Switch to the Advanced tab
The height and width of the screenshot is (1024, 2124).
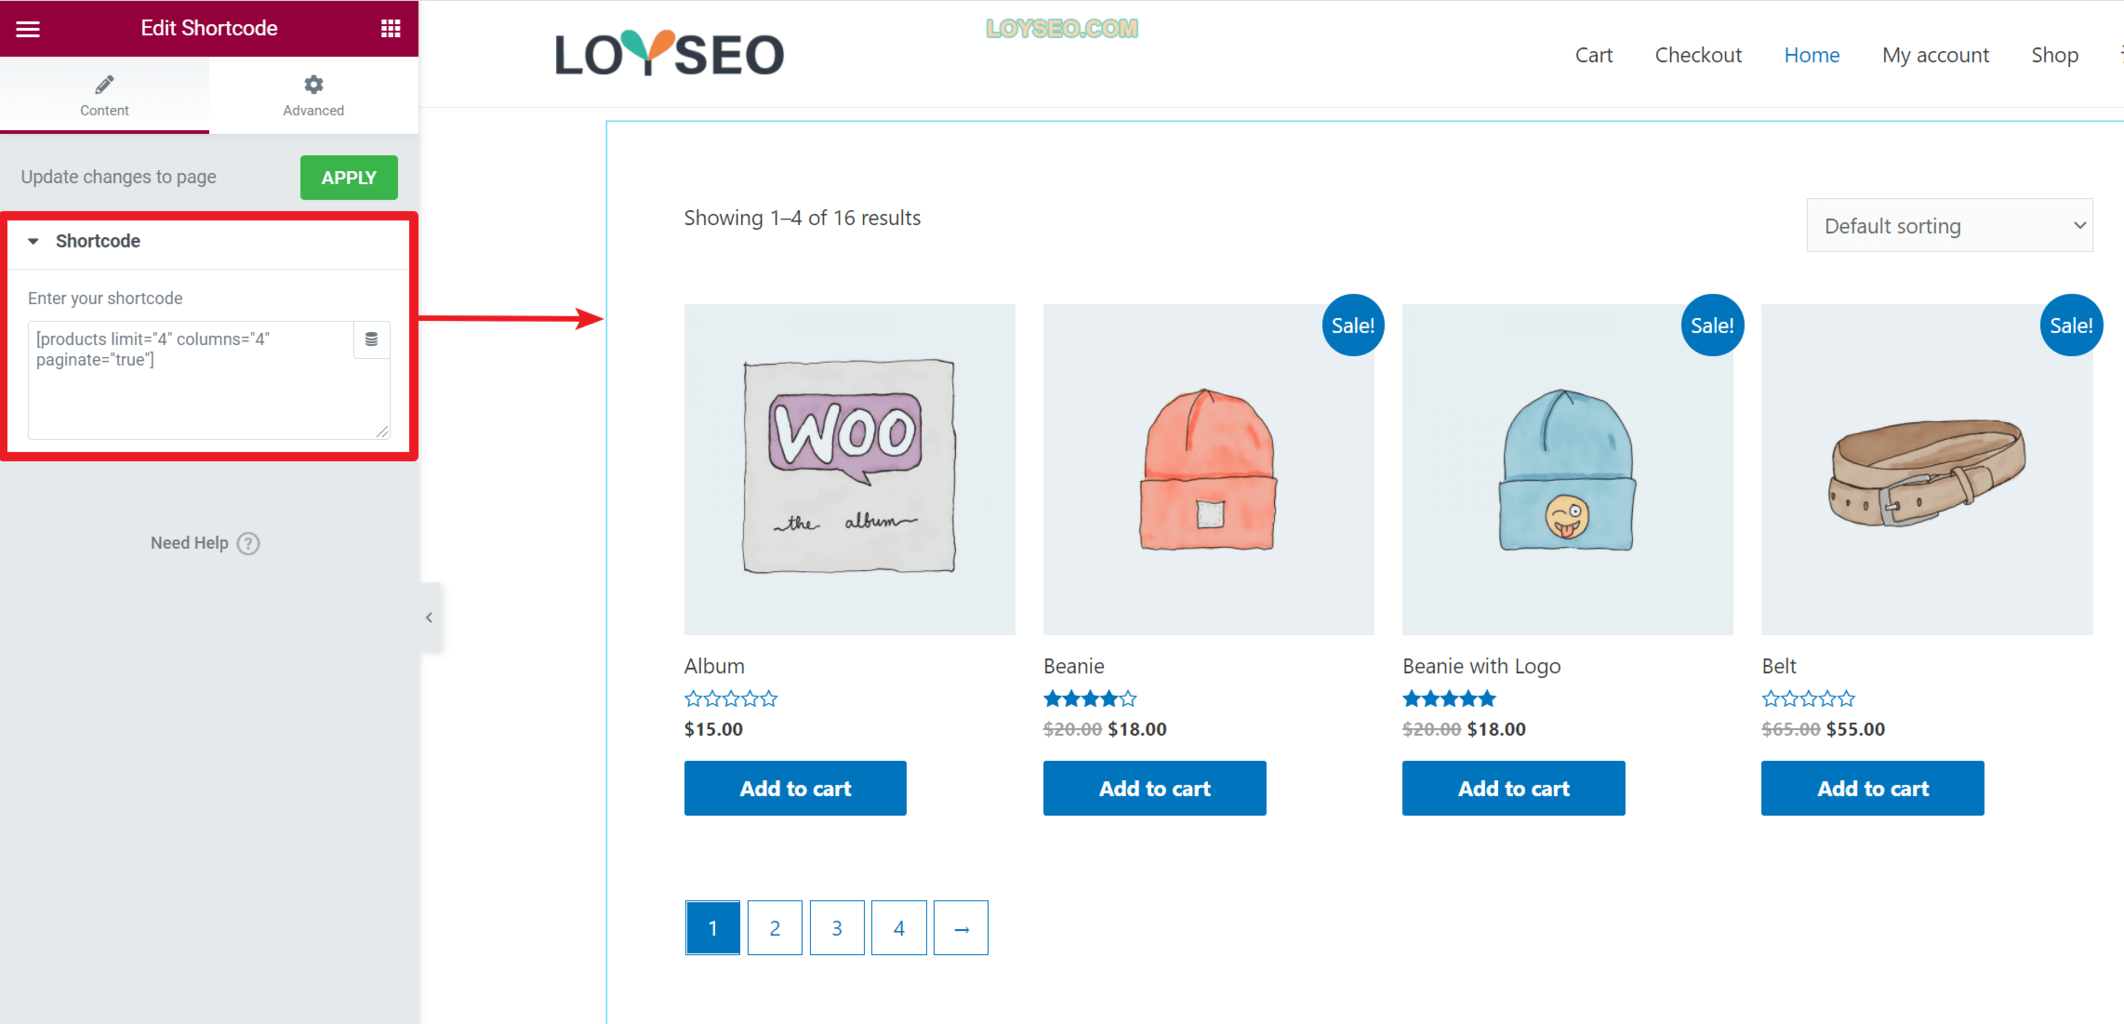[x=313, y=95]
